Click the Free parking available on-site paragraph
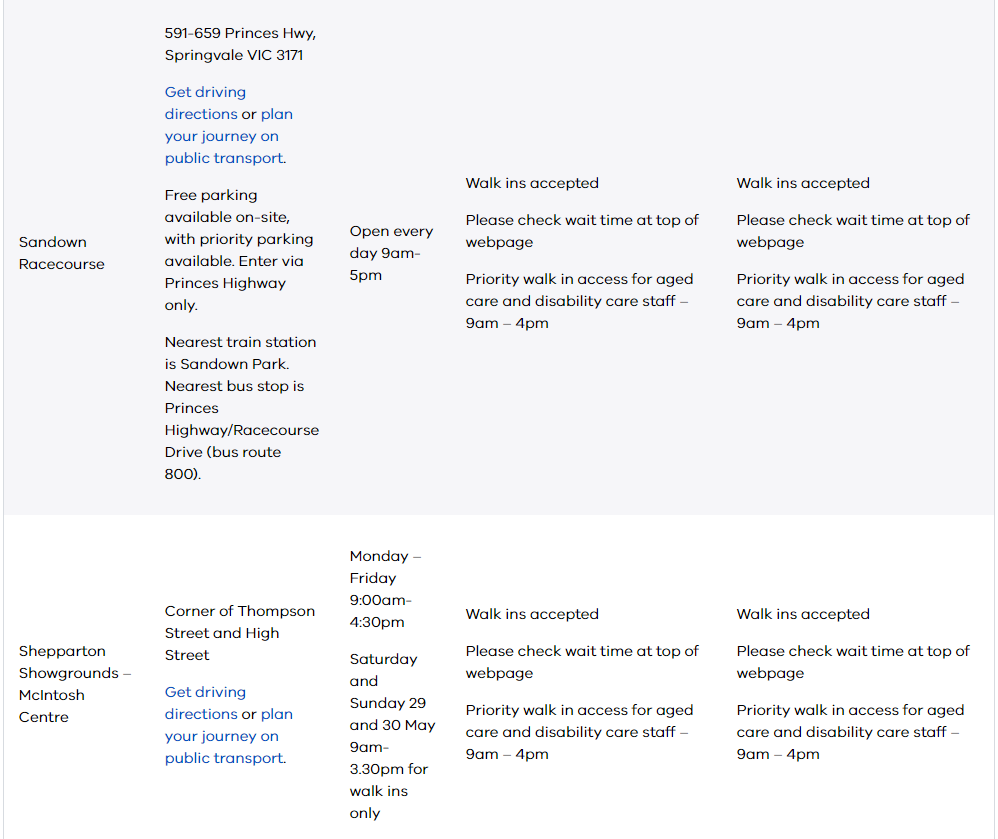Image resolution: width=998 pixels, height=839 pixels. click(239, 250)
